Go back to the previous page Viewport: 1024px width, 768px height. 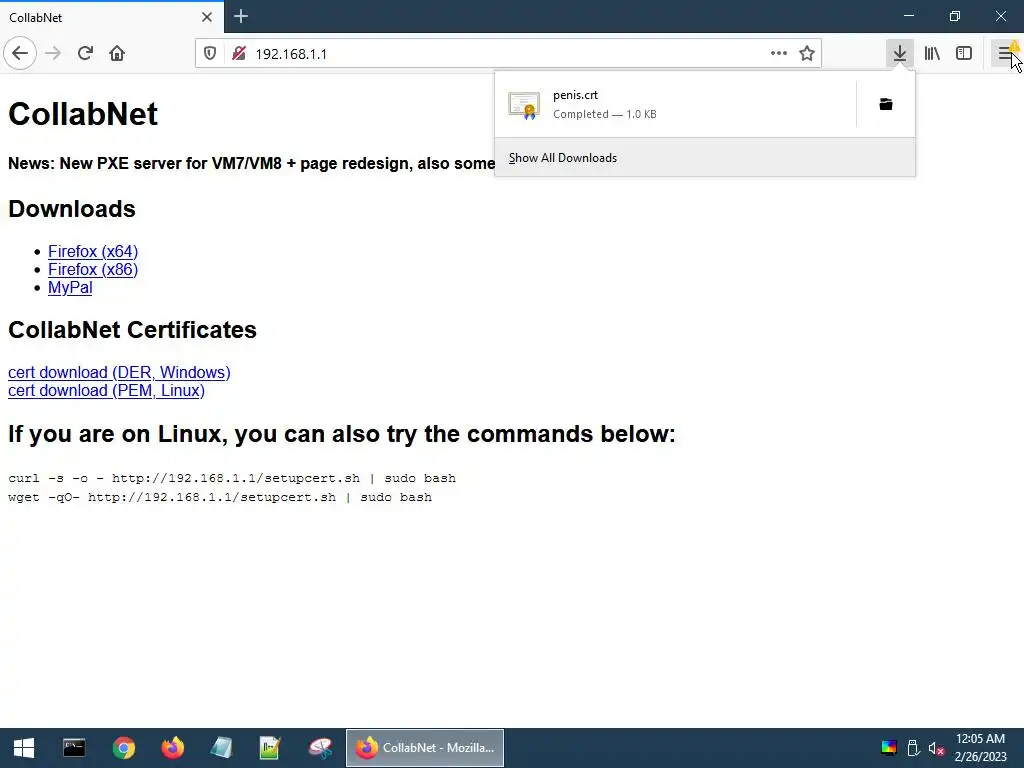coord(20,53)
